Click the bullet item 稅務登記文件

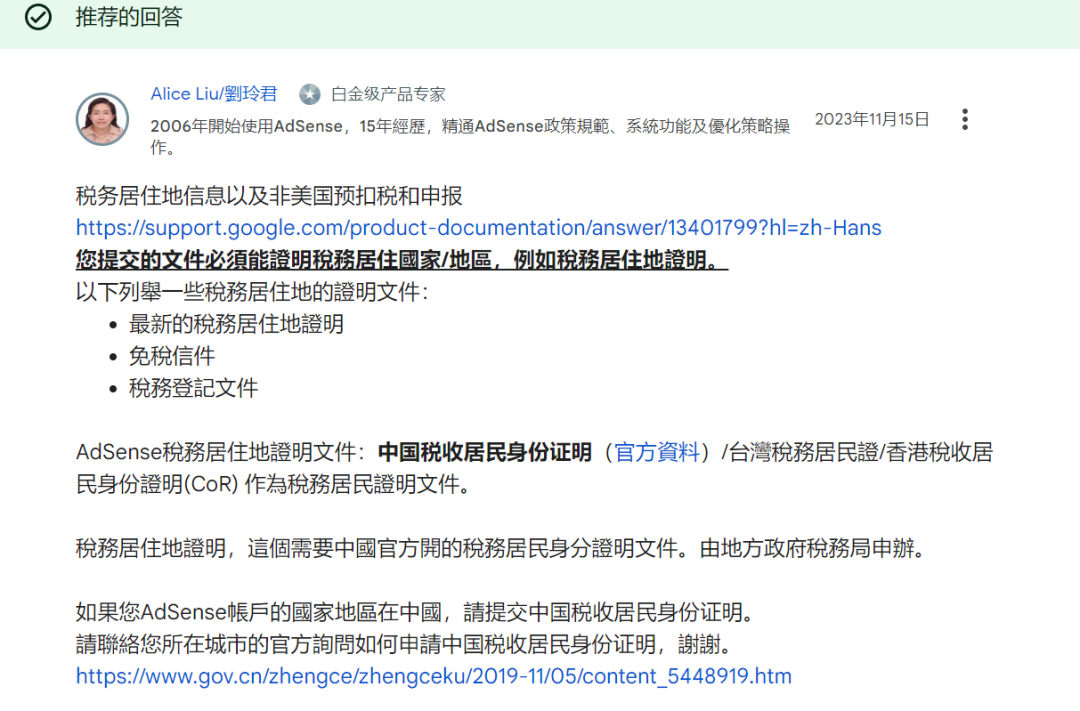194,388
